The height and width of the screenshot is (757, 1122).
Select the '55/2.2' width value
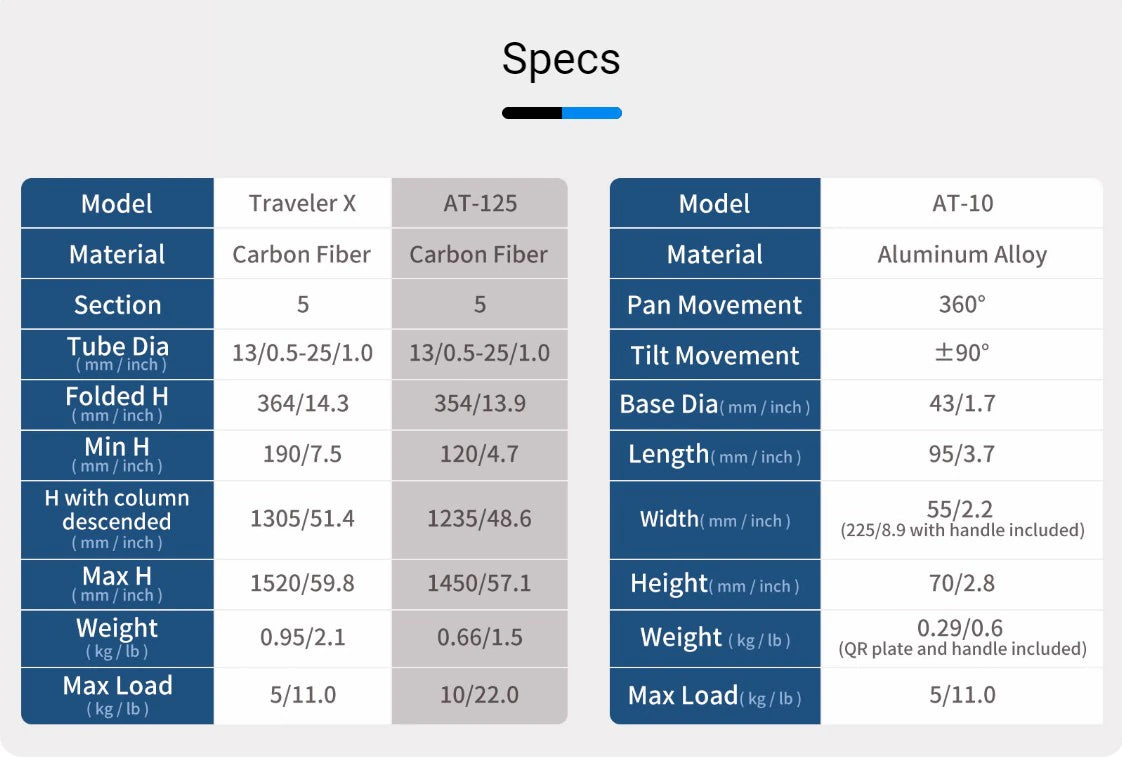960,509
